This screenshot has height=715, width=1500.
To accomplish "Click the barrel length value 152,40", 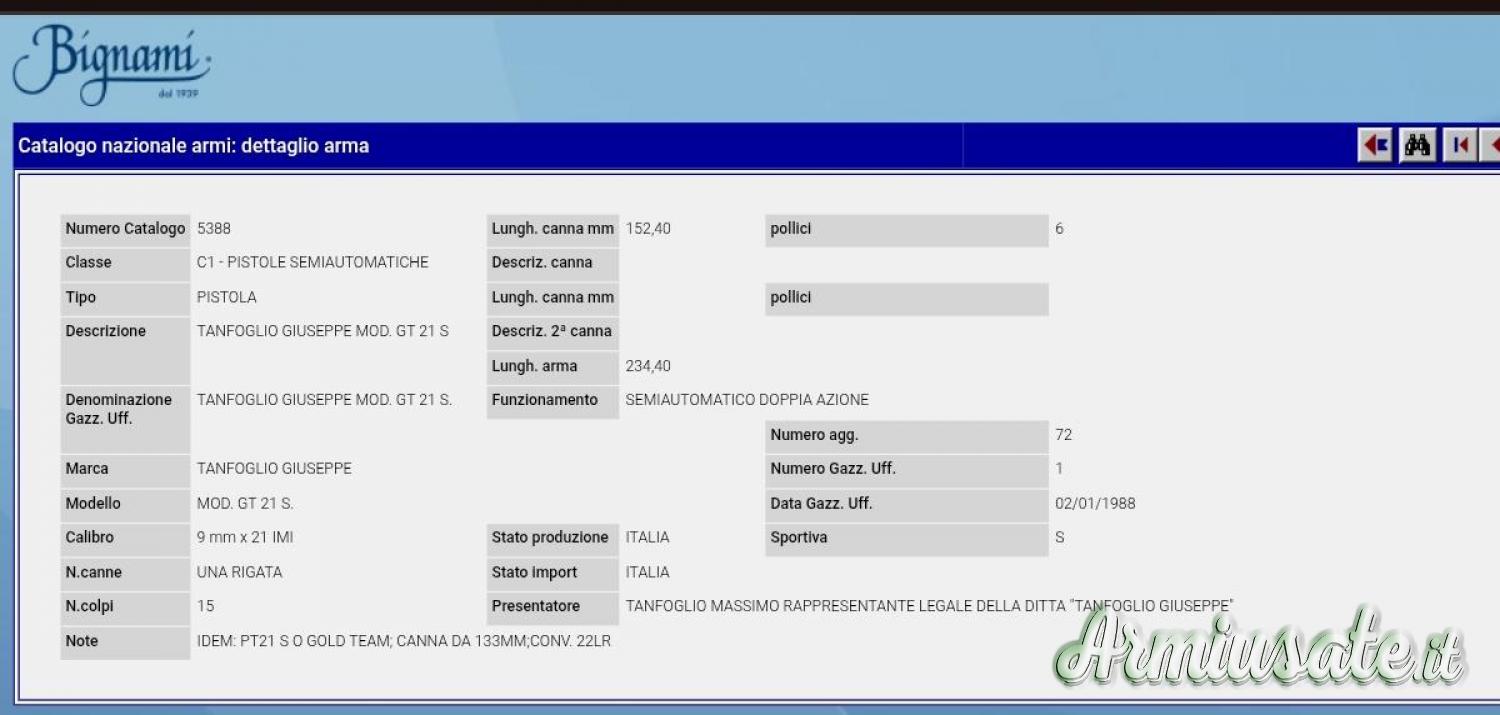I will point(648,229).
